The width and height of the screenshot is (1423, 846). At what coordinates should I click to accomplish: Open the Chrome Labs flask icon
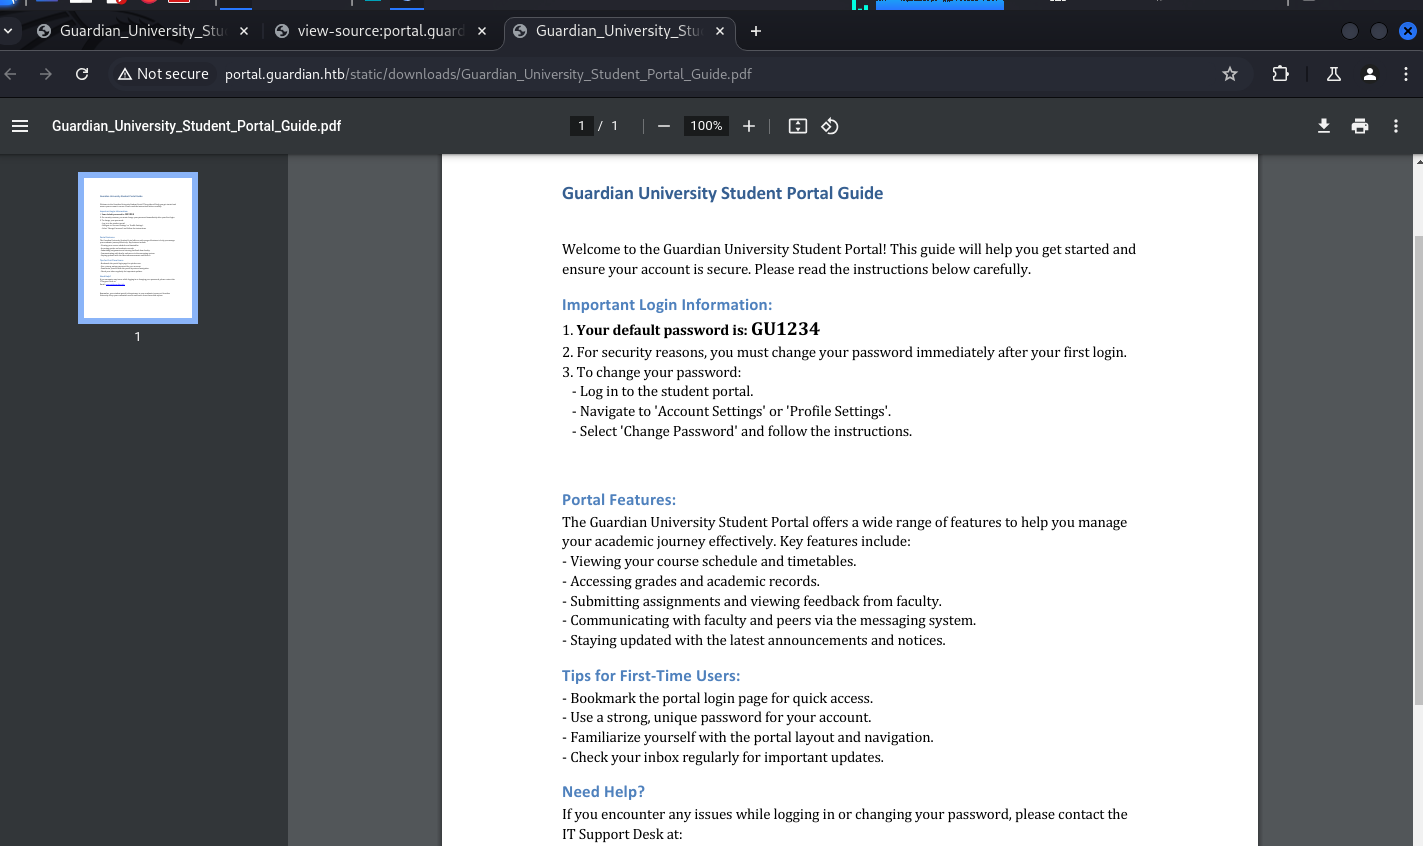pyautogui.click(x=1334, y=74)
